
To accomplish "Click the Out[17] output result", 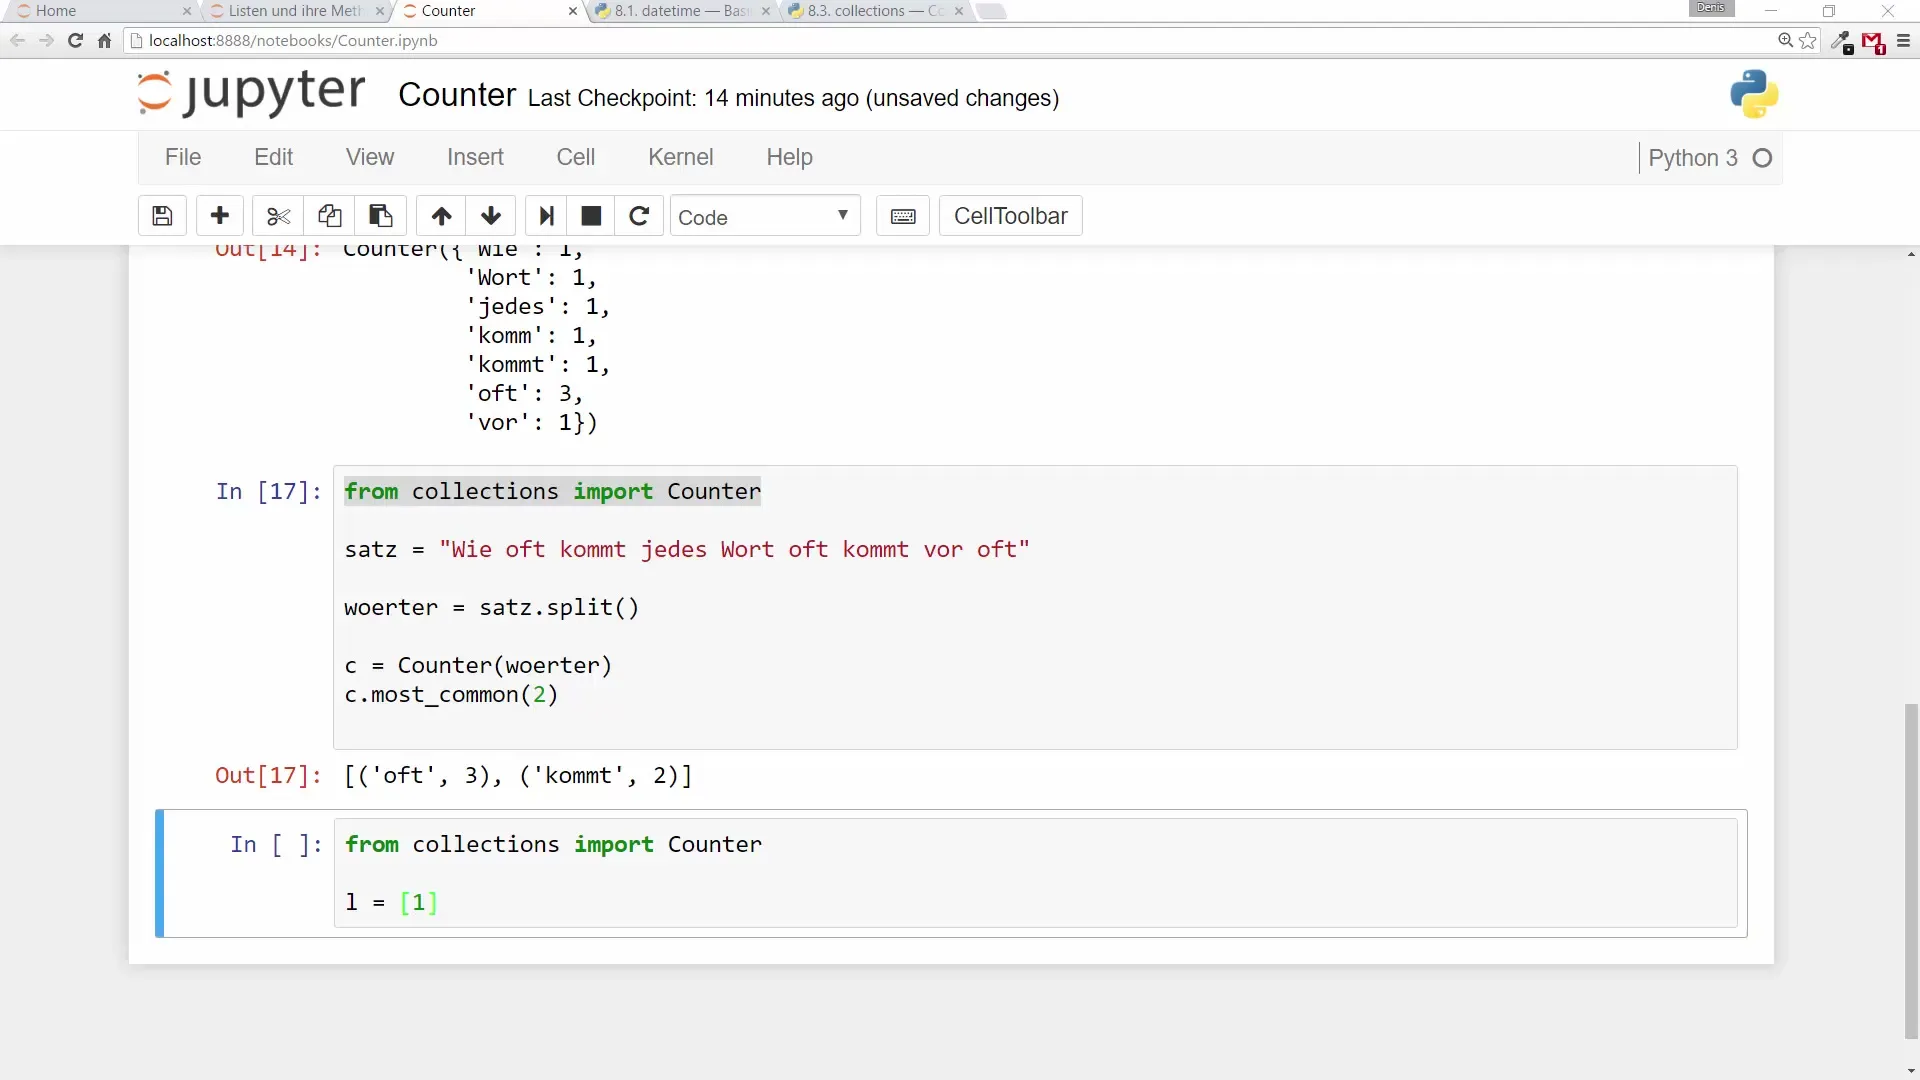I will pyautogui.click(x=518, y=776).
